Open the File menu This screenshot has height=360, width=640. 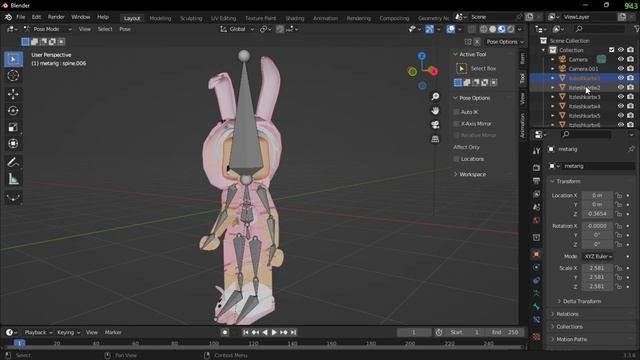pyautogui.click(x=20, y=17)
